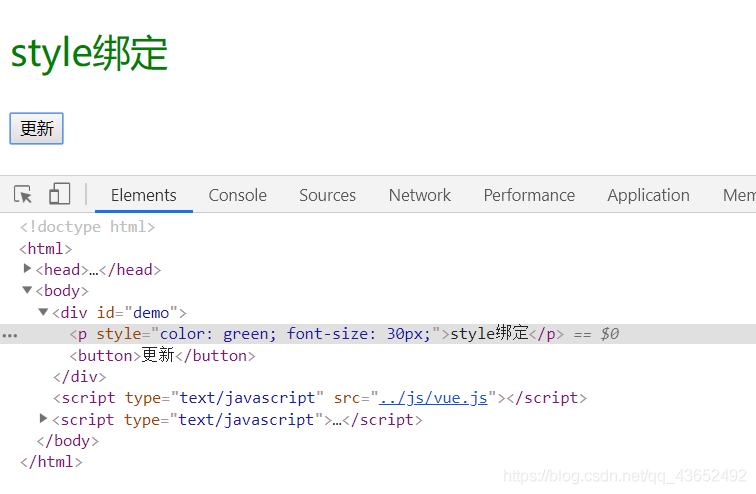Screen dimensions: 756x494
Task: Toggle the device toolbar icon
Action: point(59,194)
